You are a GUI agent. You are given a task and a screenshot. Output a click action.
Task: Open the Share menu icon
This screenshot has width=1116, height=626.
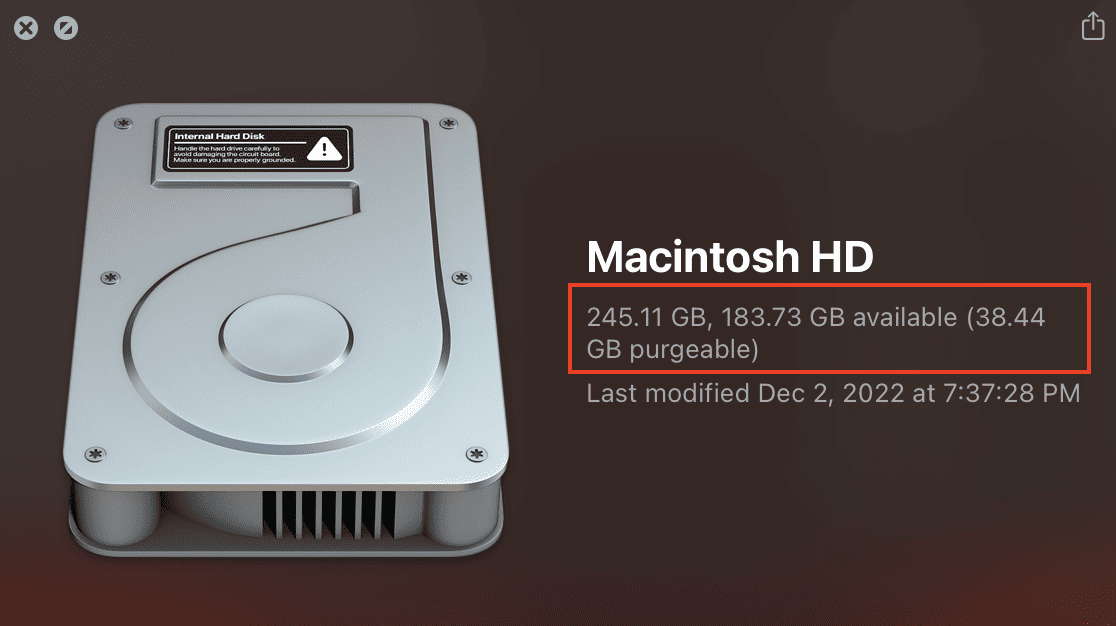tap(1093, 26)
